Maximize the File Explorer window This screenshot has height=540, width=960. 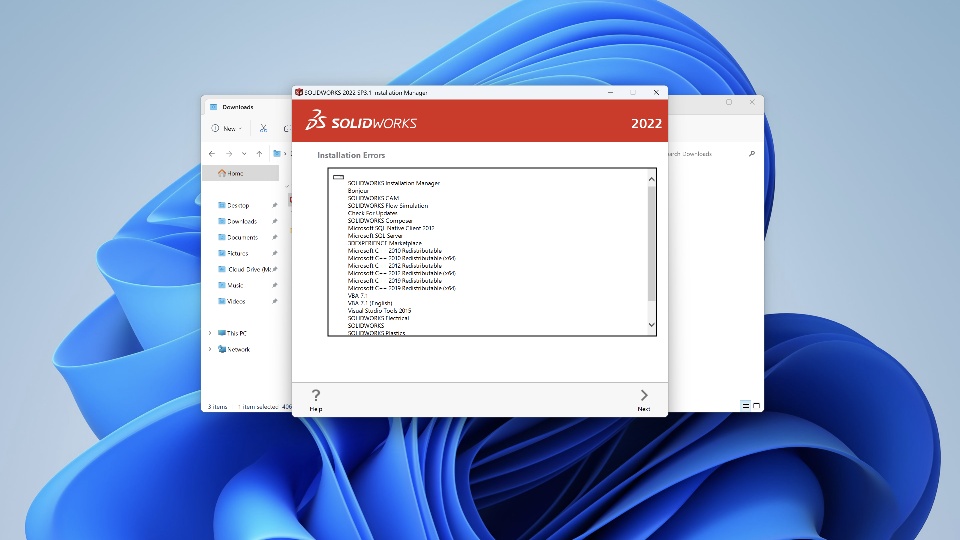[729, 102]
